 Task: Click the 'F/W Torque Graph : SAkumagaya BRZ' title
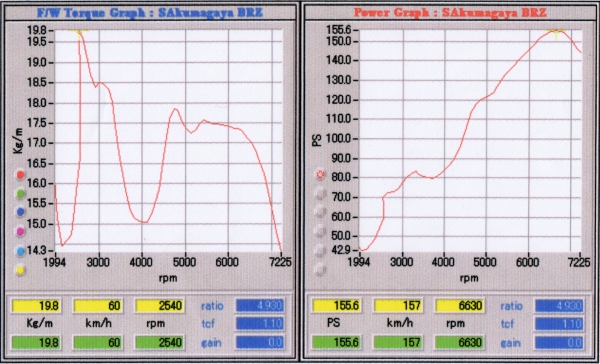(x=151, y=12)
